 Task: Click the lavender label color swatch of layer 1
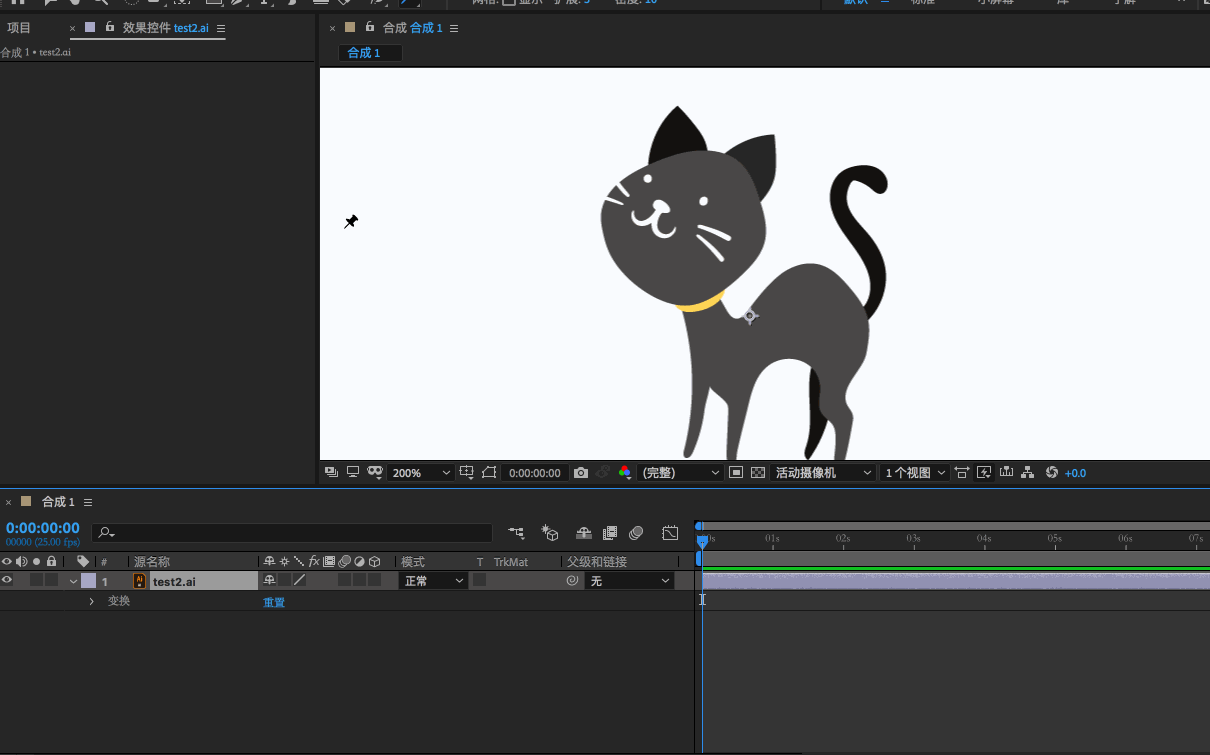(88, 581)
